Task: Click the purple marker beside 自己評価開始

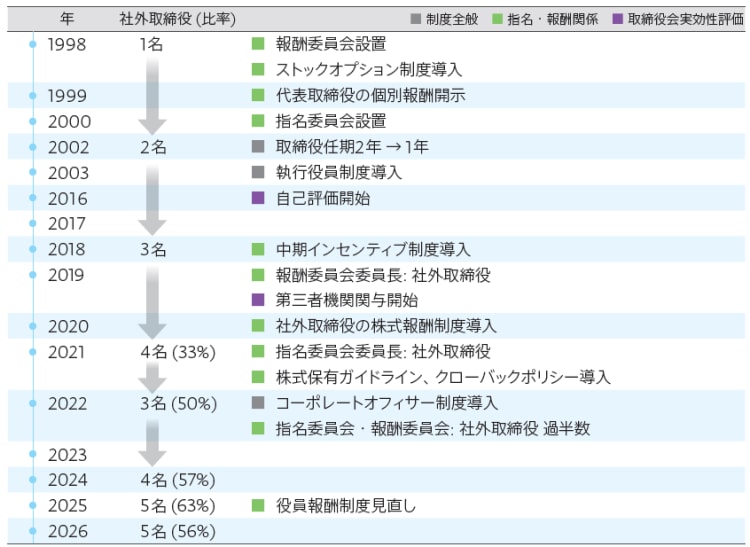Action: point(258,198)
